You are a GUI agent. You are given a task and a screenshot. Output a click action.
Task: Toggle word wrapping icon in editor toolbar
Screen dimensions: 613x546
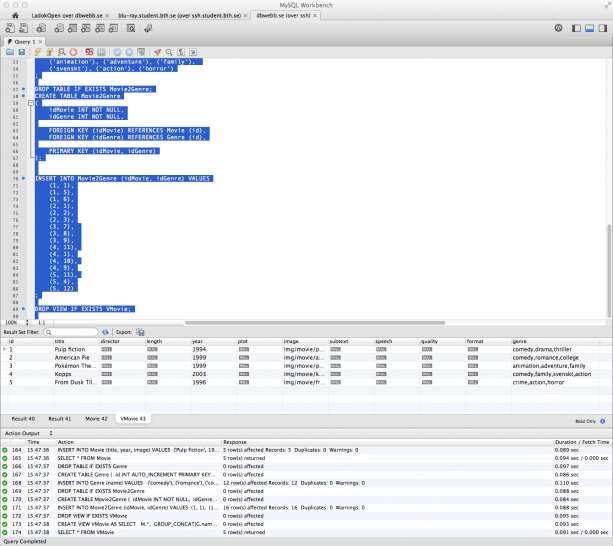(x=193, y=52)
